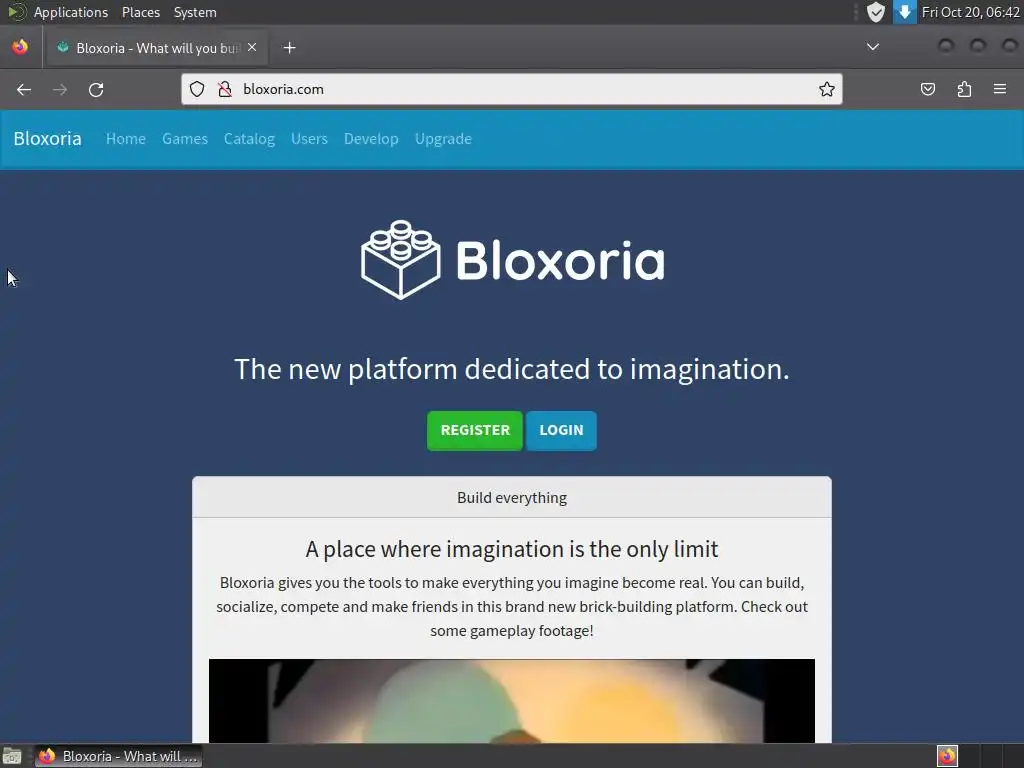Click the reload page icon

96,89
